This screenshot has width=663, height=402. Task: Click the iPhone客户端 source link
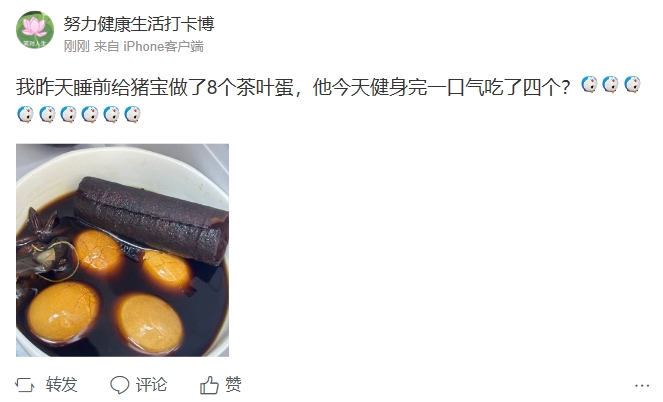click(x=163, y=46)
